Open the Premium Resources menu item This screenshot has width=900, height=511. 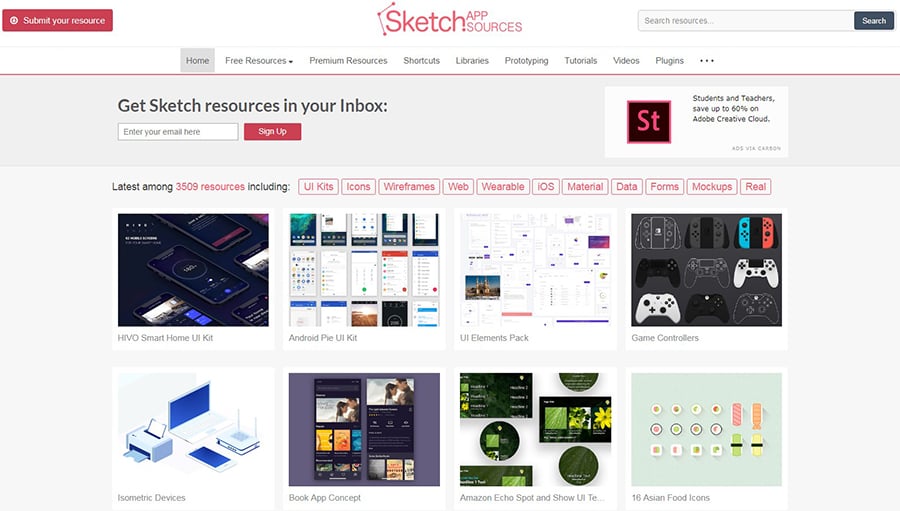tap(348, 60)
